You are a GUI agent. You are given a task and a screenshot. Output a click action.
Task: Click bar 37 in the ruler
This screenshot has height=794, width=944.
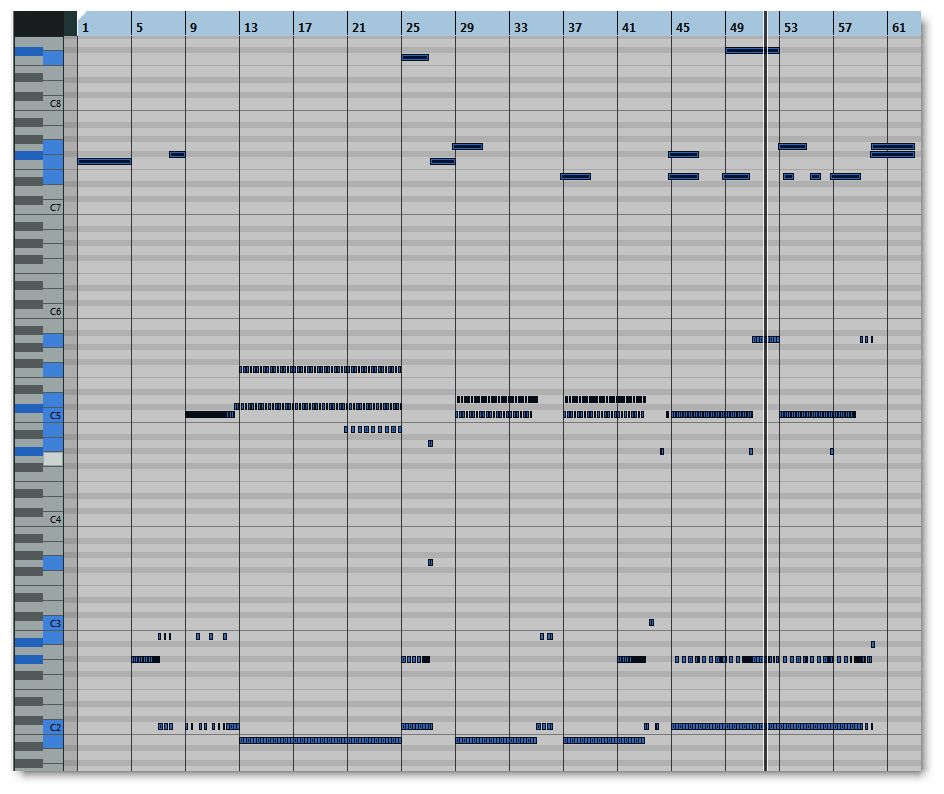[574, 28]
